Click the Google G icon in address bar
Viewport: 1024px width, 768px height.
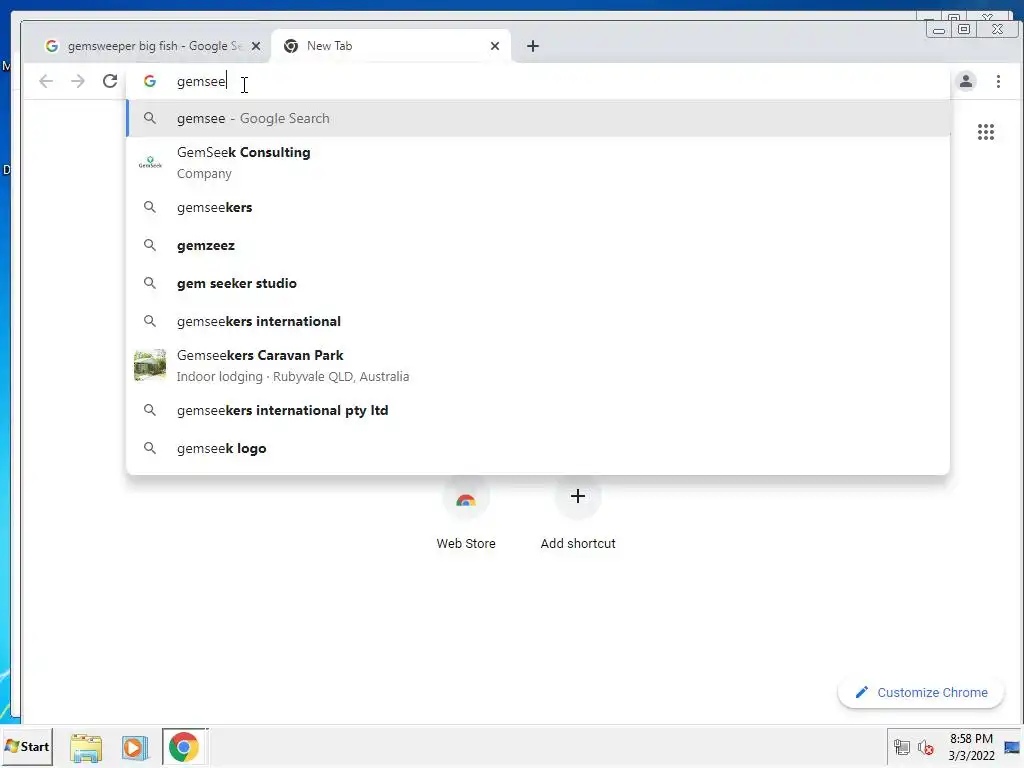(150, 81)
